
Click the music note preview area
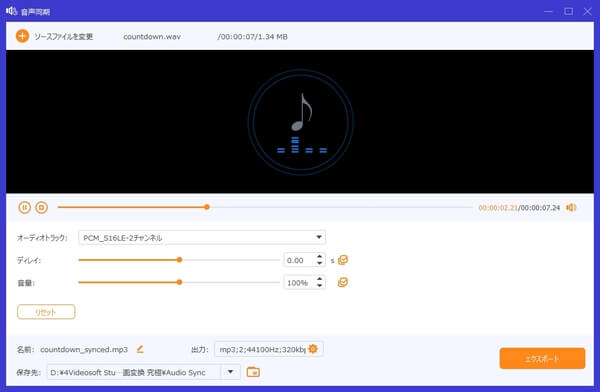tap(301, 122)
